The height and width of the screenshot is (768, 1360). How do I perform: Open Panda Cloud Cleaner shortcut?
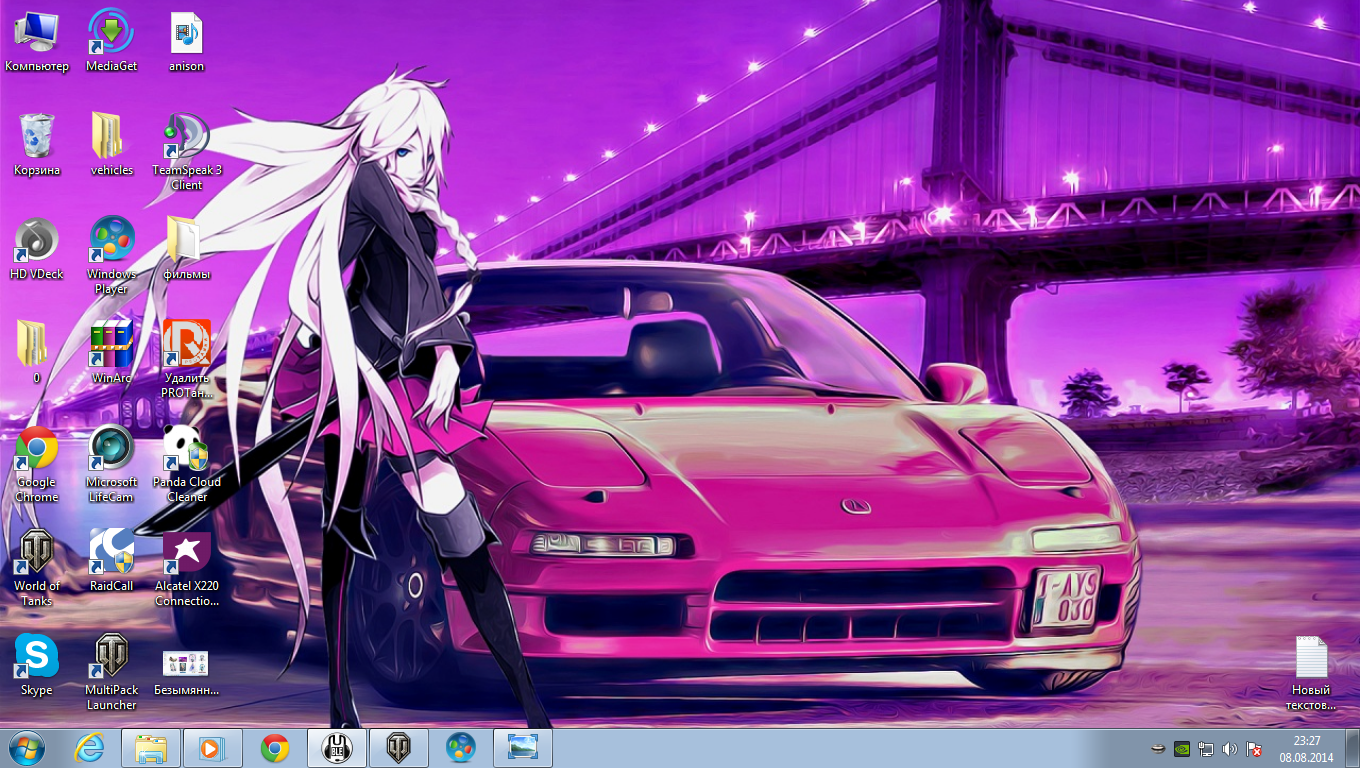pos(187,463)
